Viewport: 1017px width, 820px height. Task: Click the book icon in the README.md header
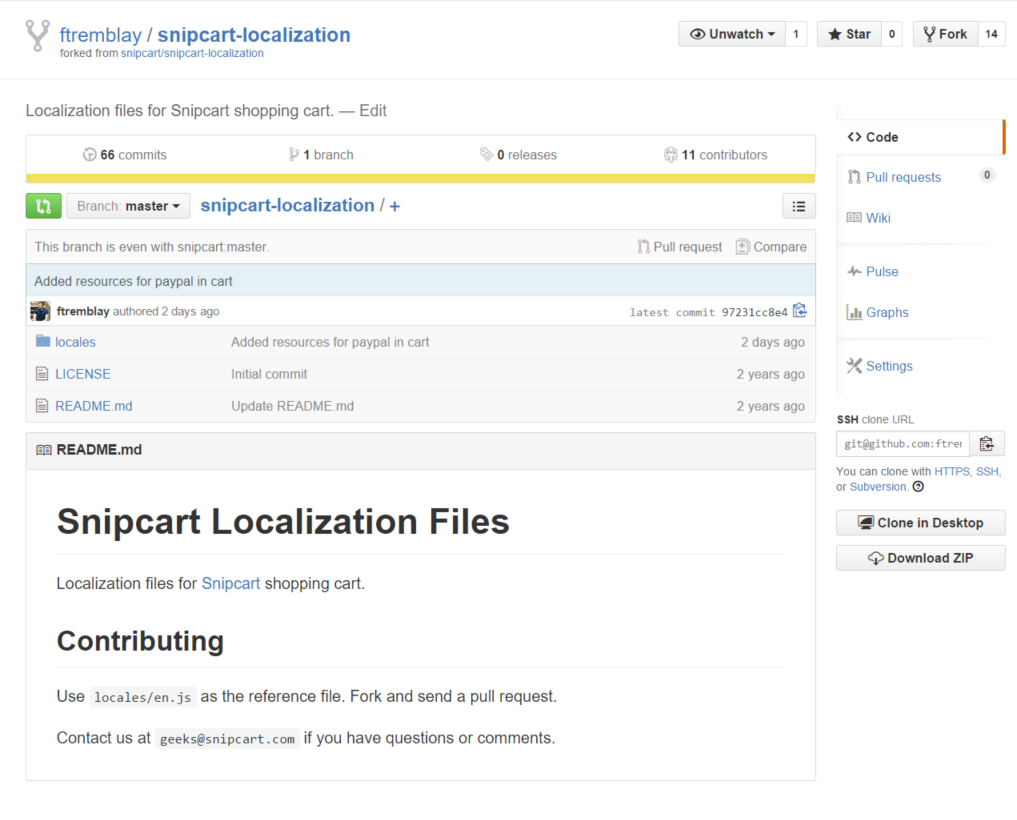point(43,450)
